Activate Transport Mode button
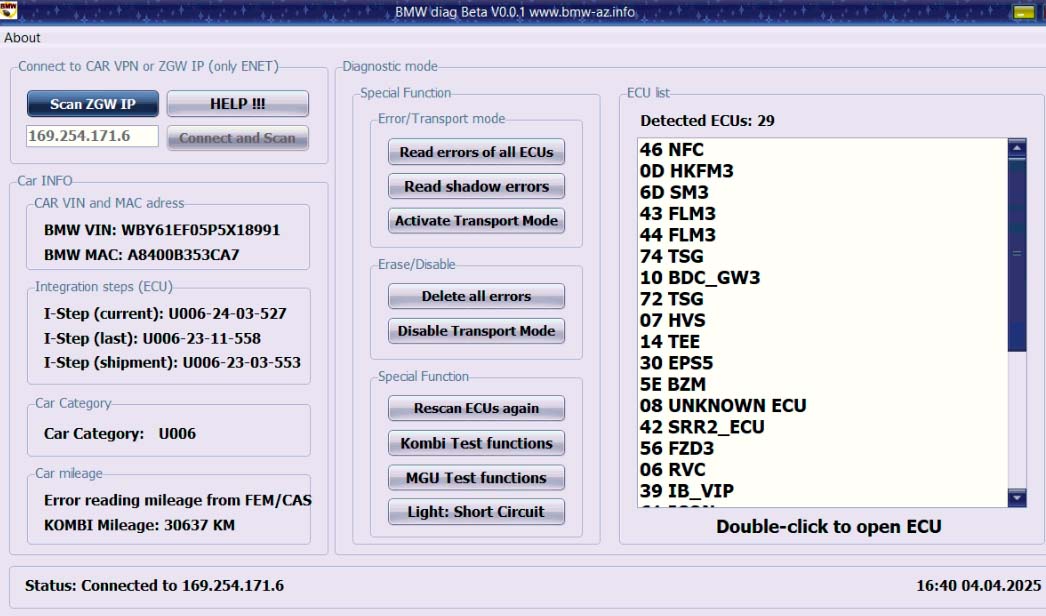 point(476,220)
